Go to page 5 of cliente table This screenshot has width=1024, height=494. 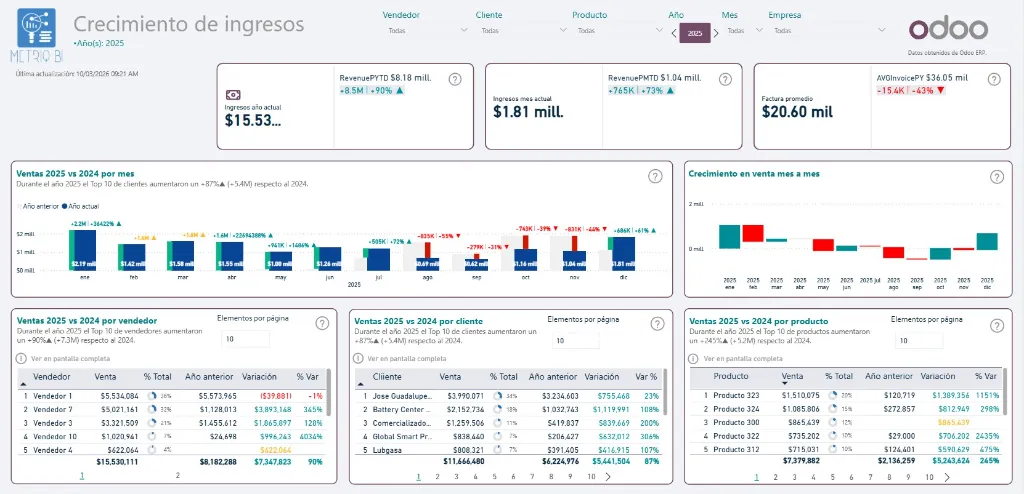494,476
